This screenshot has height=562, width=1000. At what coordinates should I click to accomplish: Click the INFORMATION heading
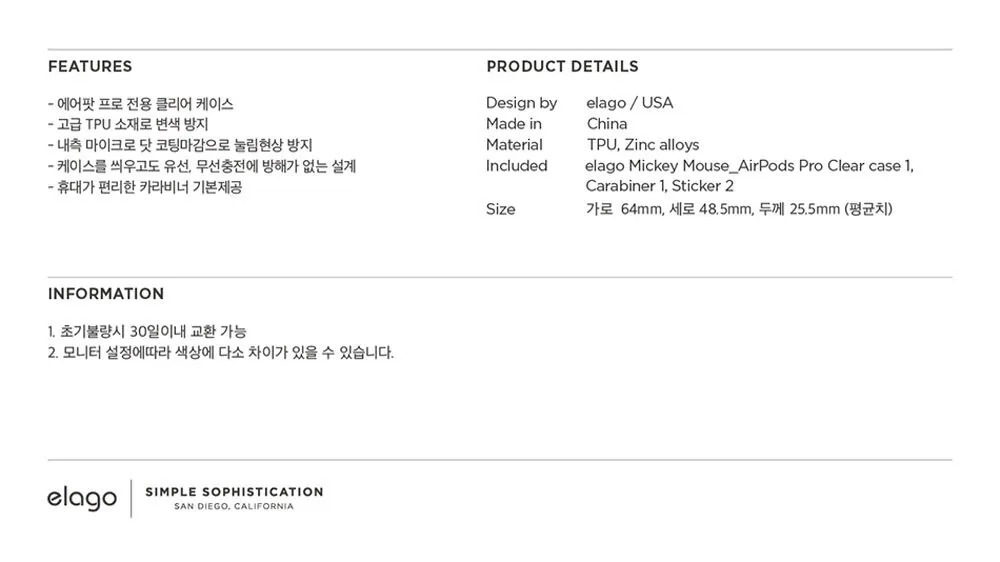click(x=106, y=294)
